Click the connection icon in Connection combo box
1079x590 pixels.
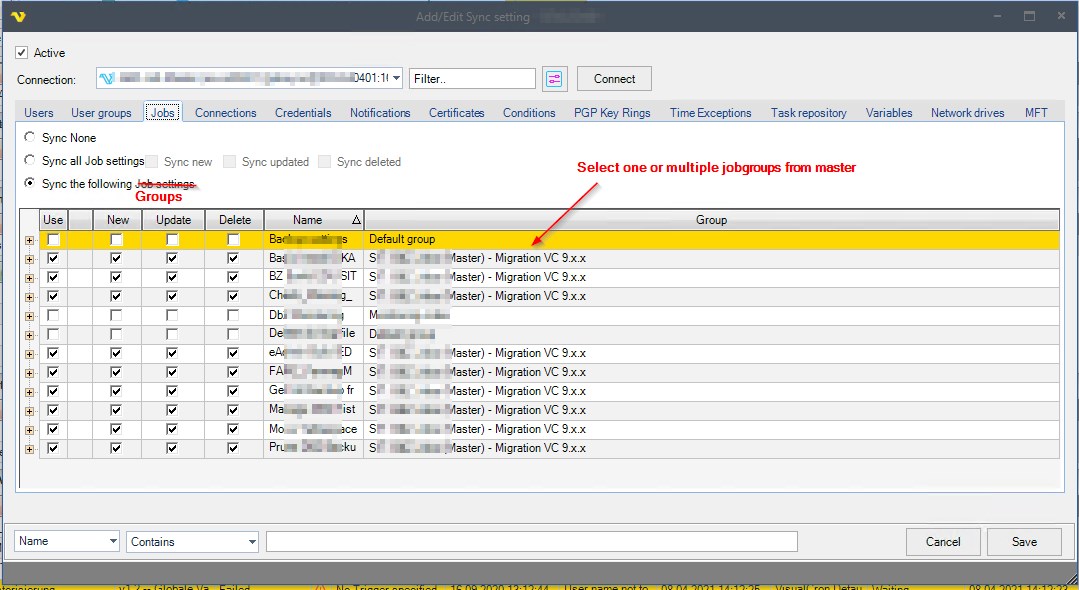(106, 79)
